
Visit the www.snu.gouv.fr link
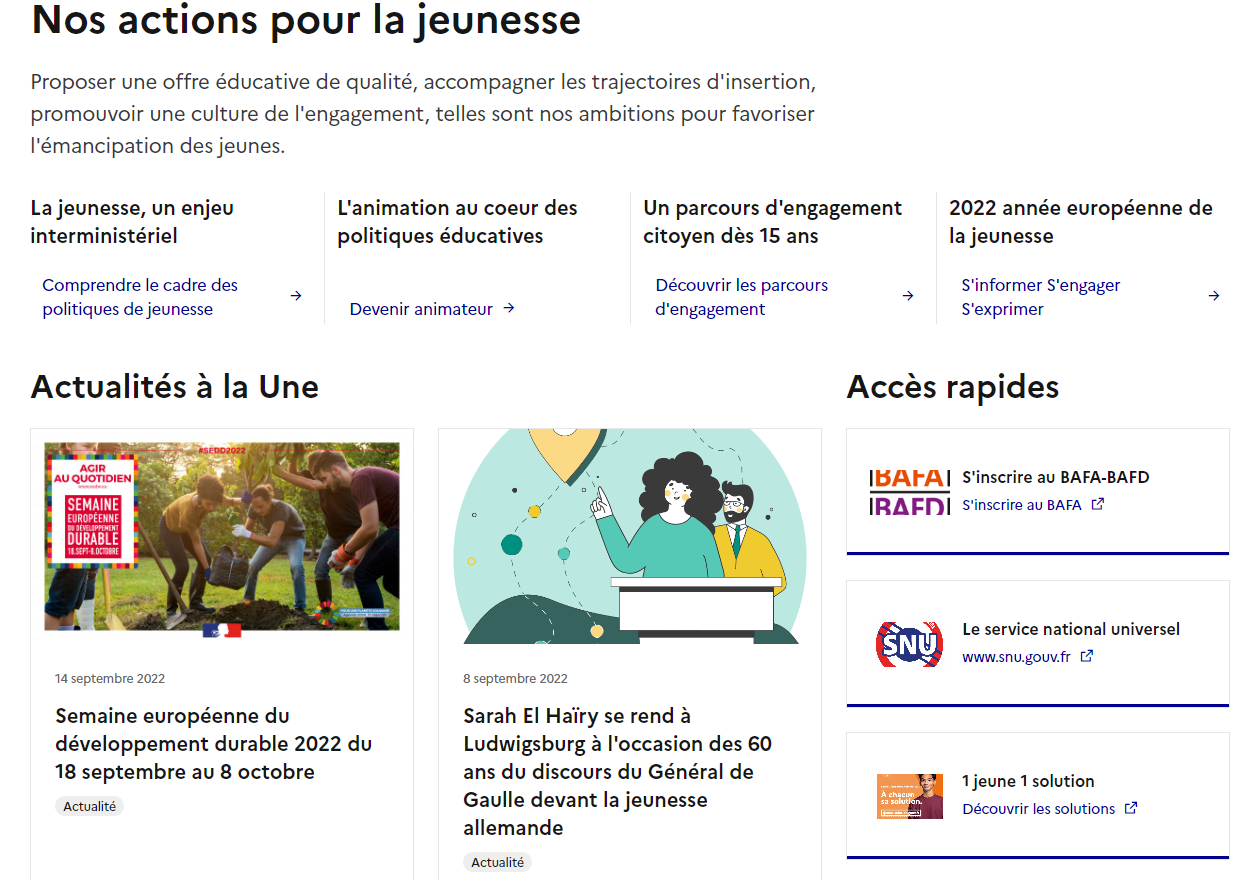click(x=1016, y=657)
